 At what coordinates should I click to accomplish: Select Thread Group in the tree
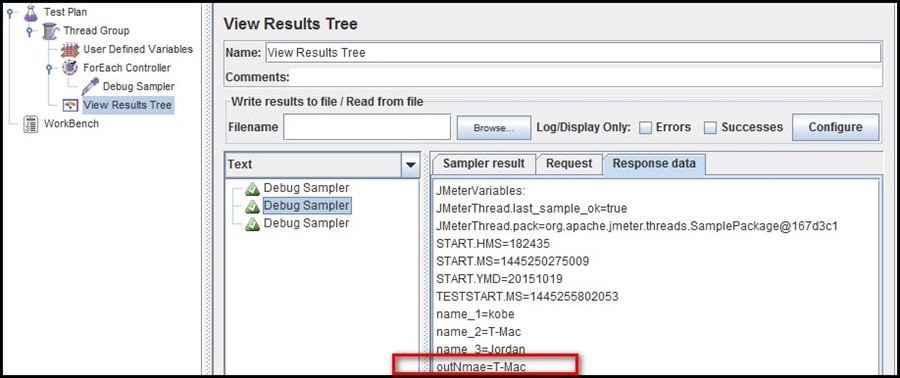(x=96, y=31)
